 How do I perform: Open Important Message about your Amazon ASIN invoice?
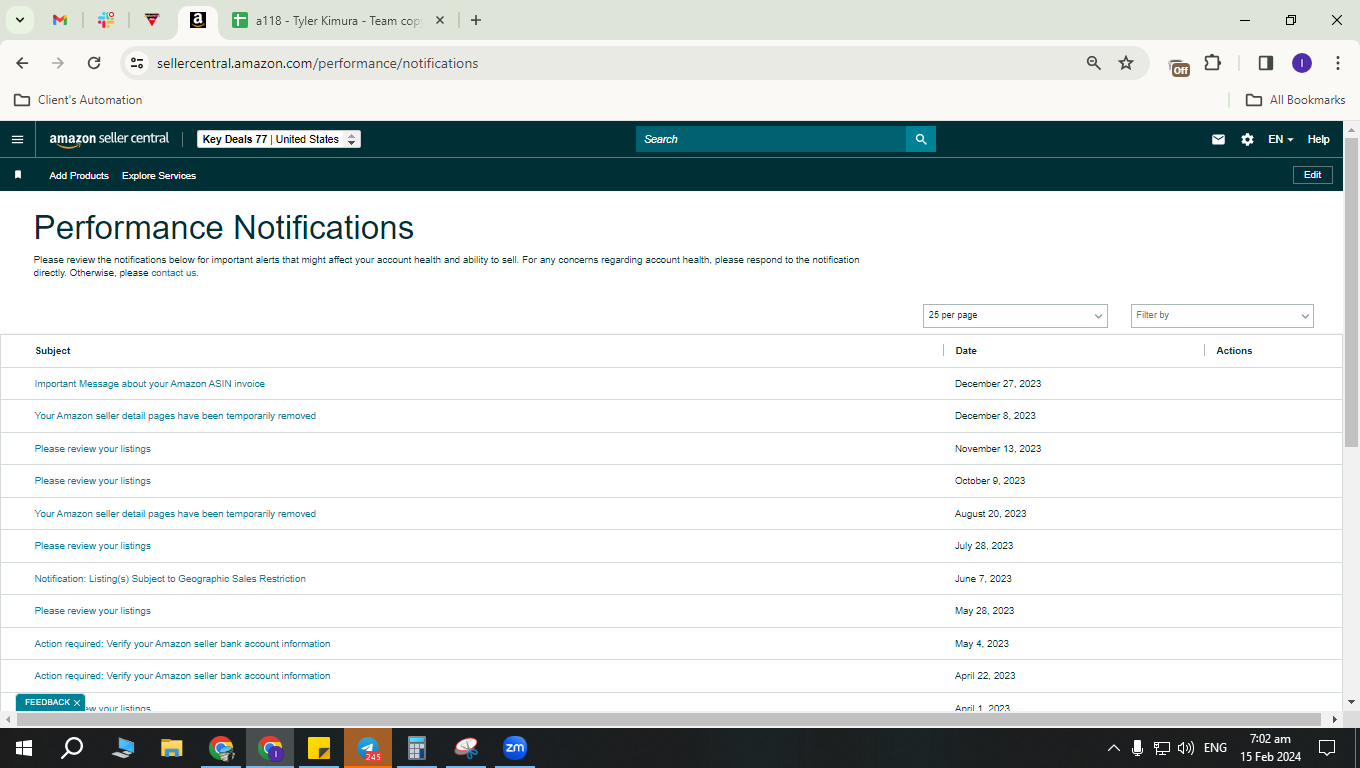tap(150, 384)
